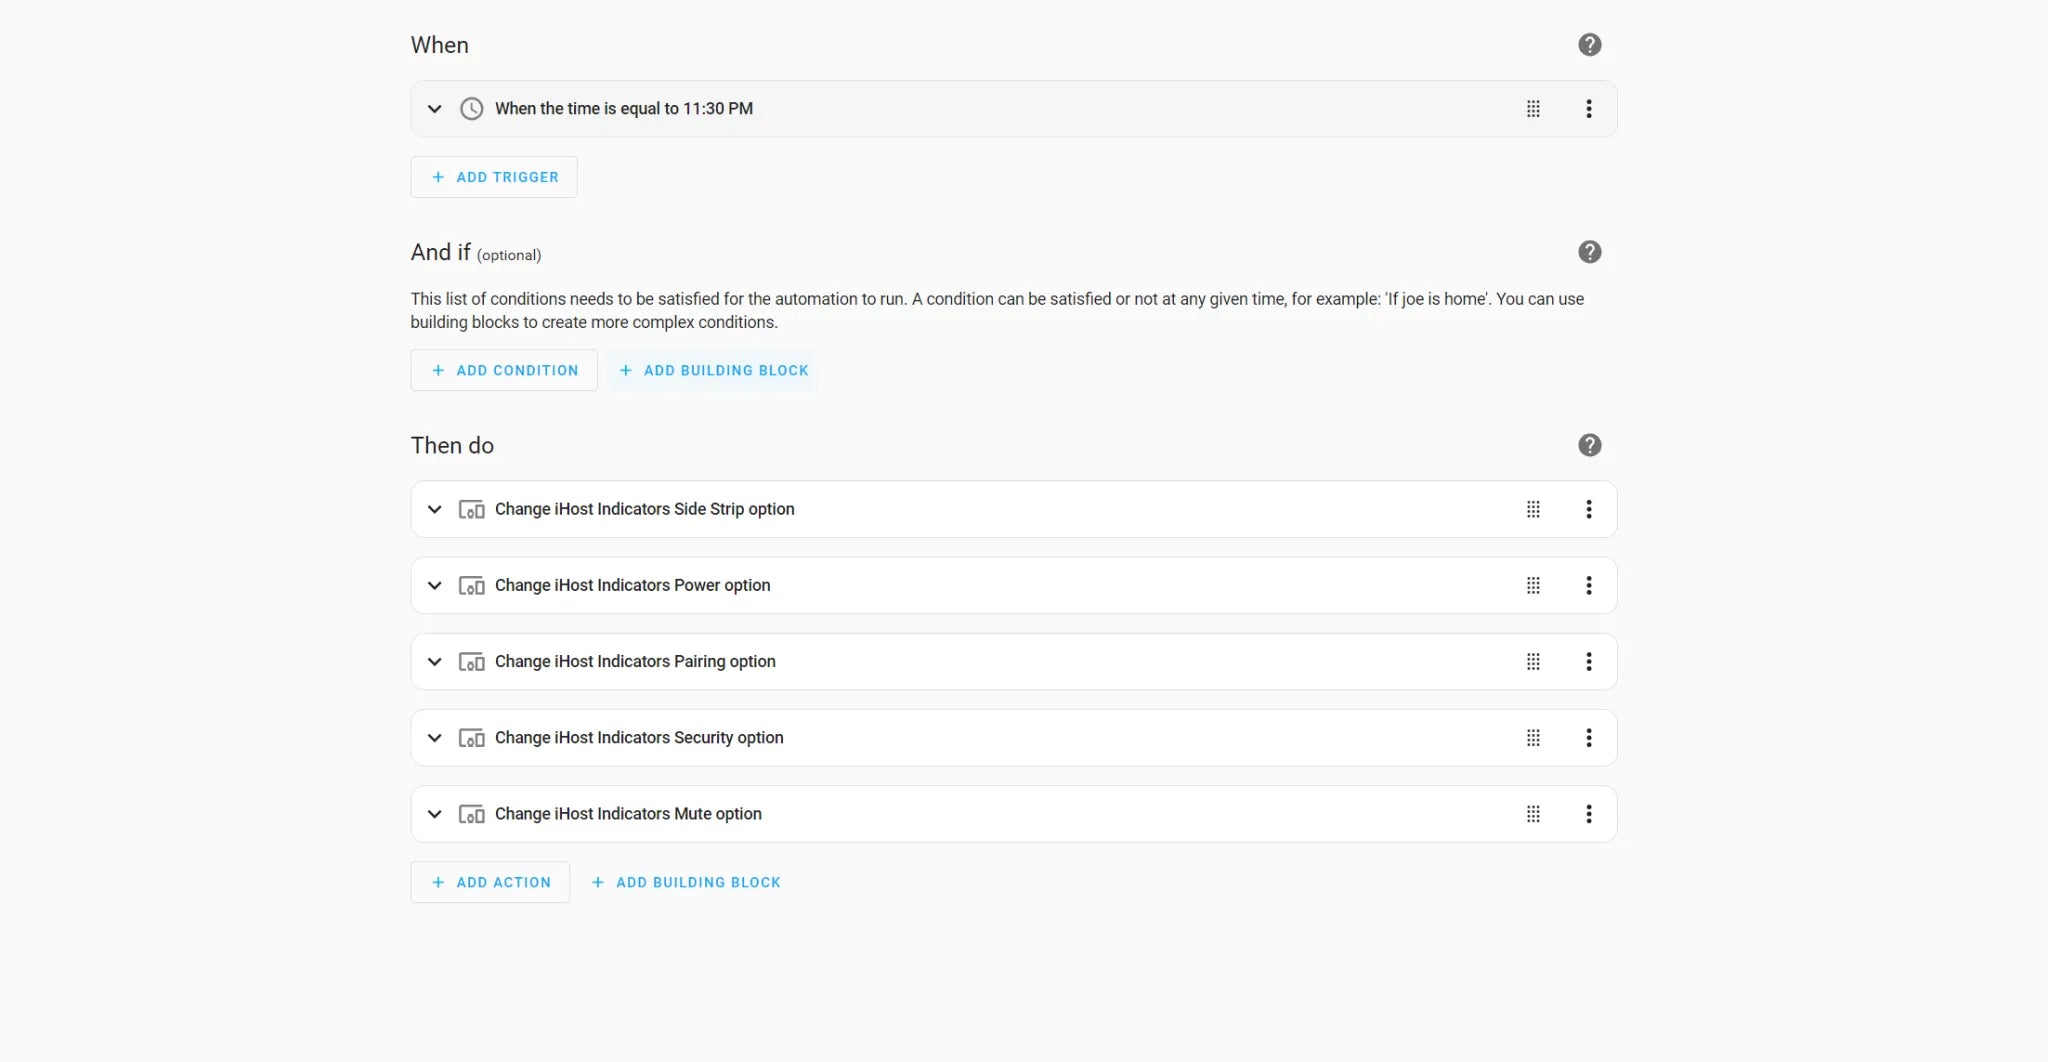Click text 'Change iHost Indicators Security option'

[639, 738]
